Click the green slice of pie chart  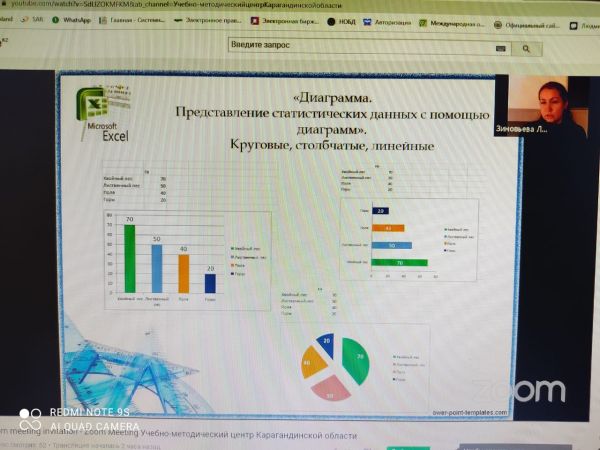(357, 359)
